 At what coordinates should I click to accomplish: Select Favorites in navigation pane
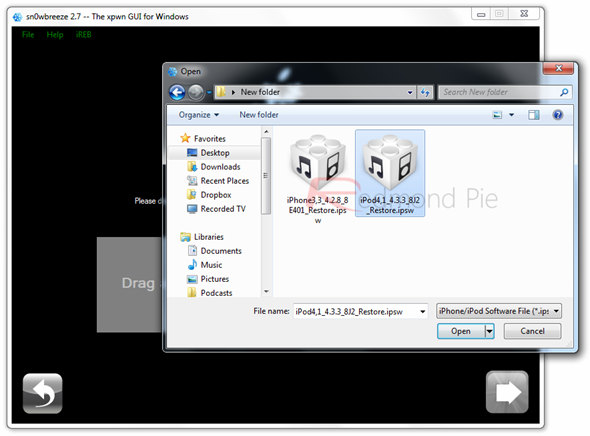203,138
